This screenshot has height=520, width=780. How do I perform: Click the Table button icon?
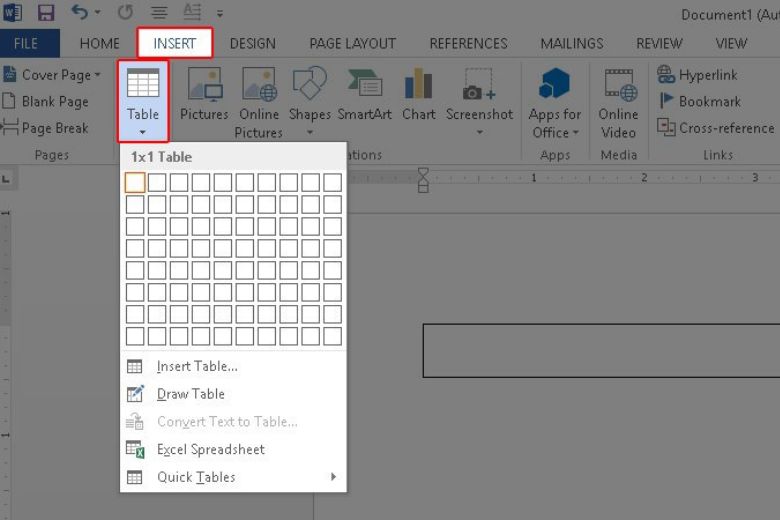tap(143, 83)
